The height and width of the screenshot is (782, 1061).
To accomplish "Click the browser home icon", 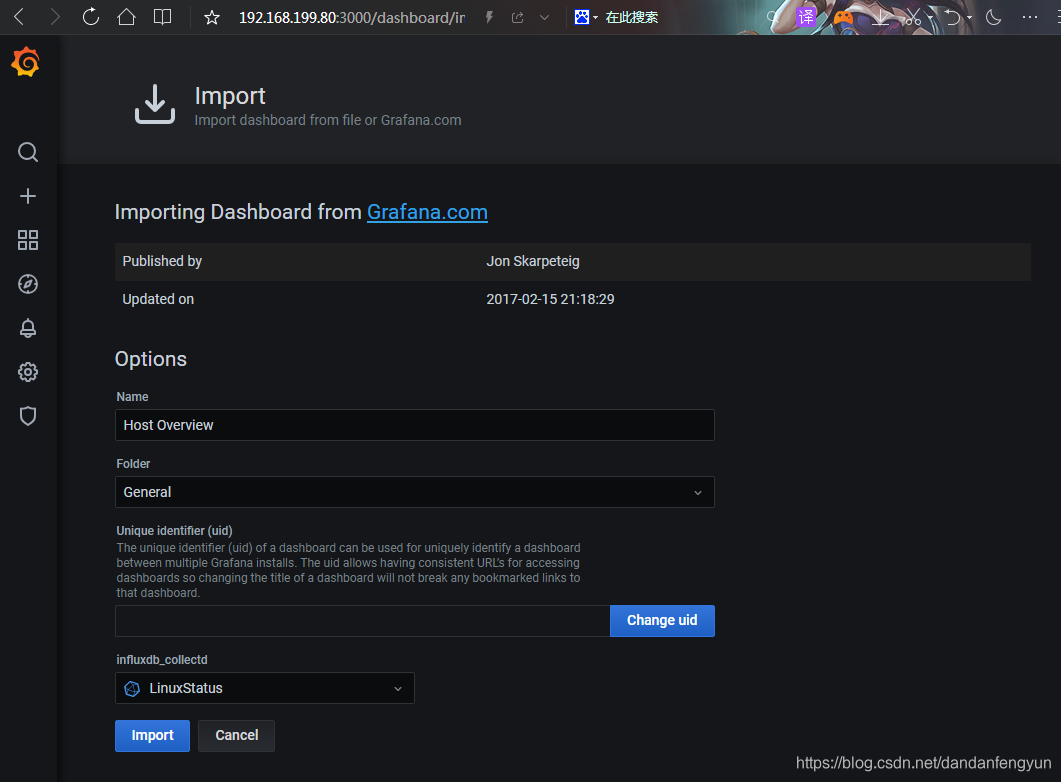I will (x=127, y=17).
